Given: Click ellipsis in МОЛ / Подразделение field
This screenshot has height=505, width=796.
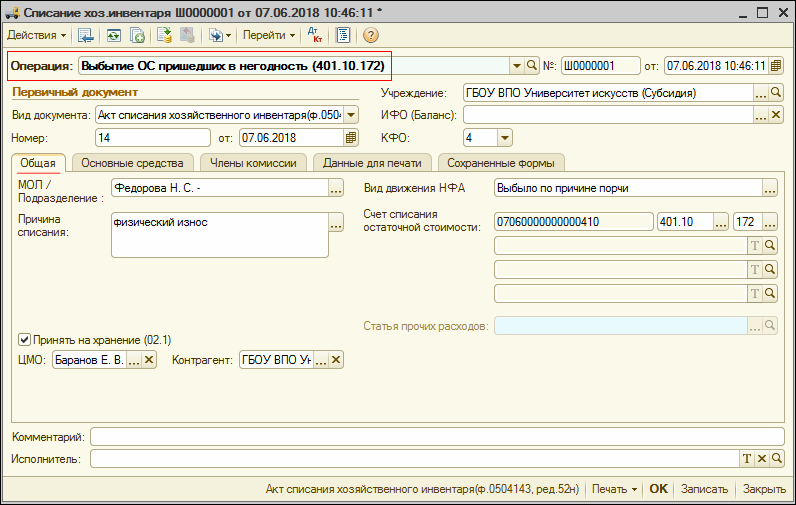Looking at the screenshot, I should (336, 188).
